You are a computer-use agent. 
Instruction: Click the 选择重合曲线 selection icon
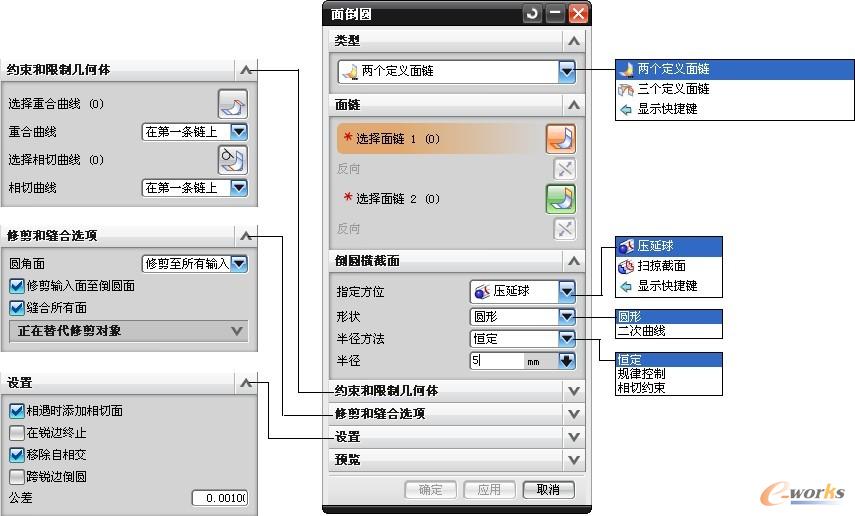[232, 104]
